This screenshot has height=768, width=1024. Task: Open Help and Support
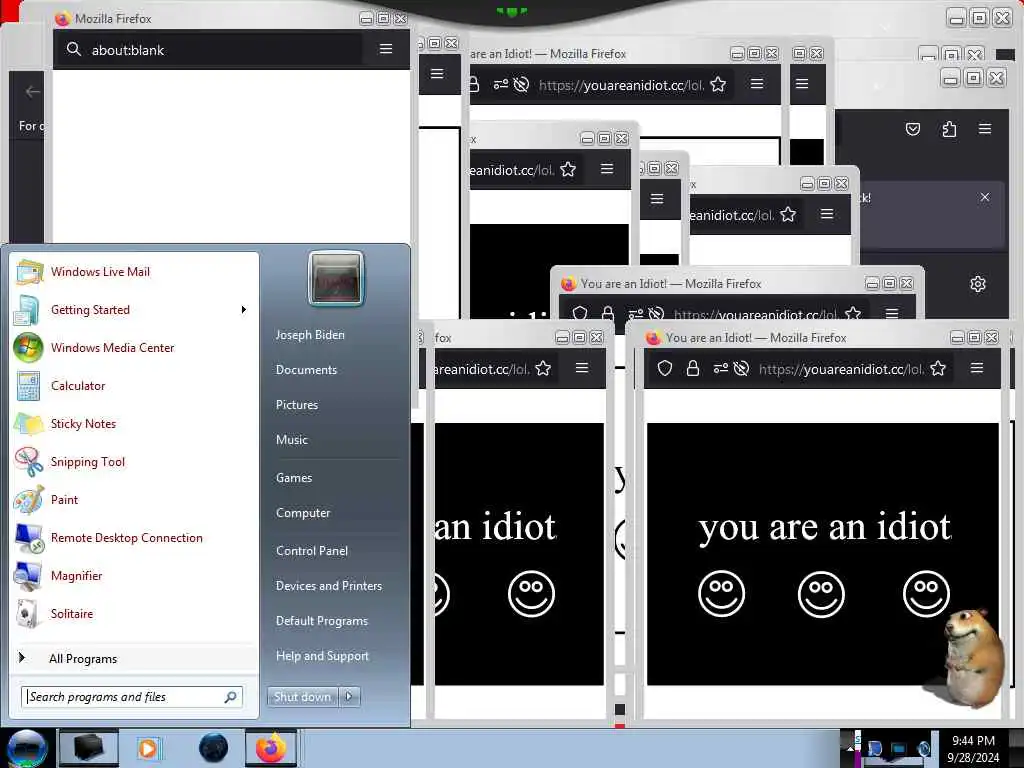tap(322, 656)
